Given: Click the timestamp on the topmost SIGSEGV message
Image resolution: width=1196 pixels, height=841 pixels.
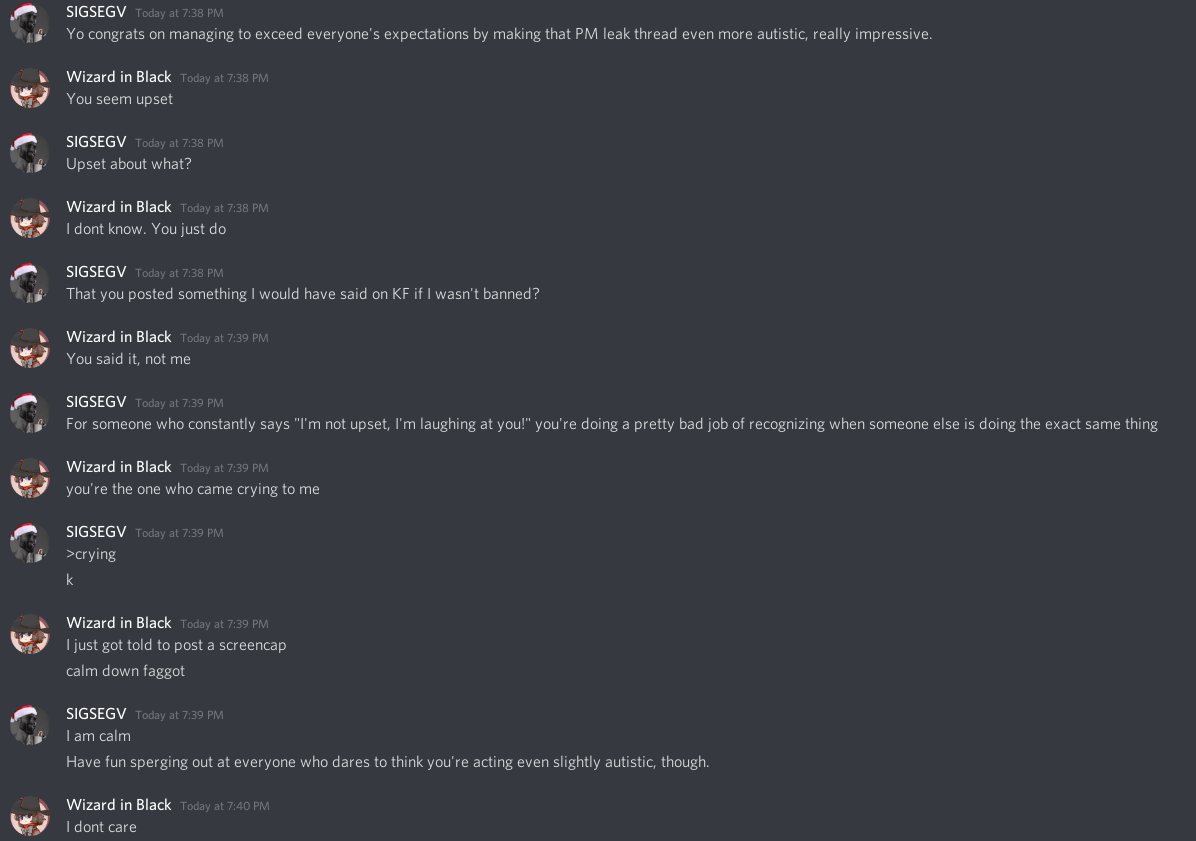Looking at the screenshot, I should pos(179,13).
